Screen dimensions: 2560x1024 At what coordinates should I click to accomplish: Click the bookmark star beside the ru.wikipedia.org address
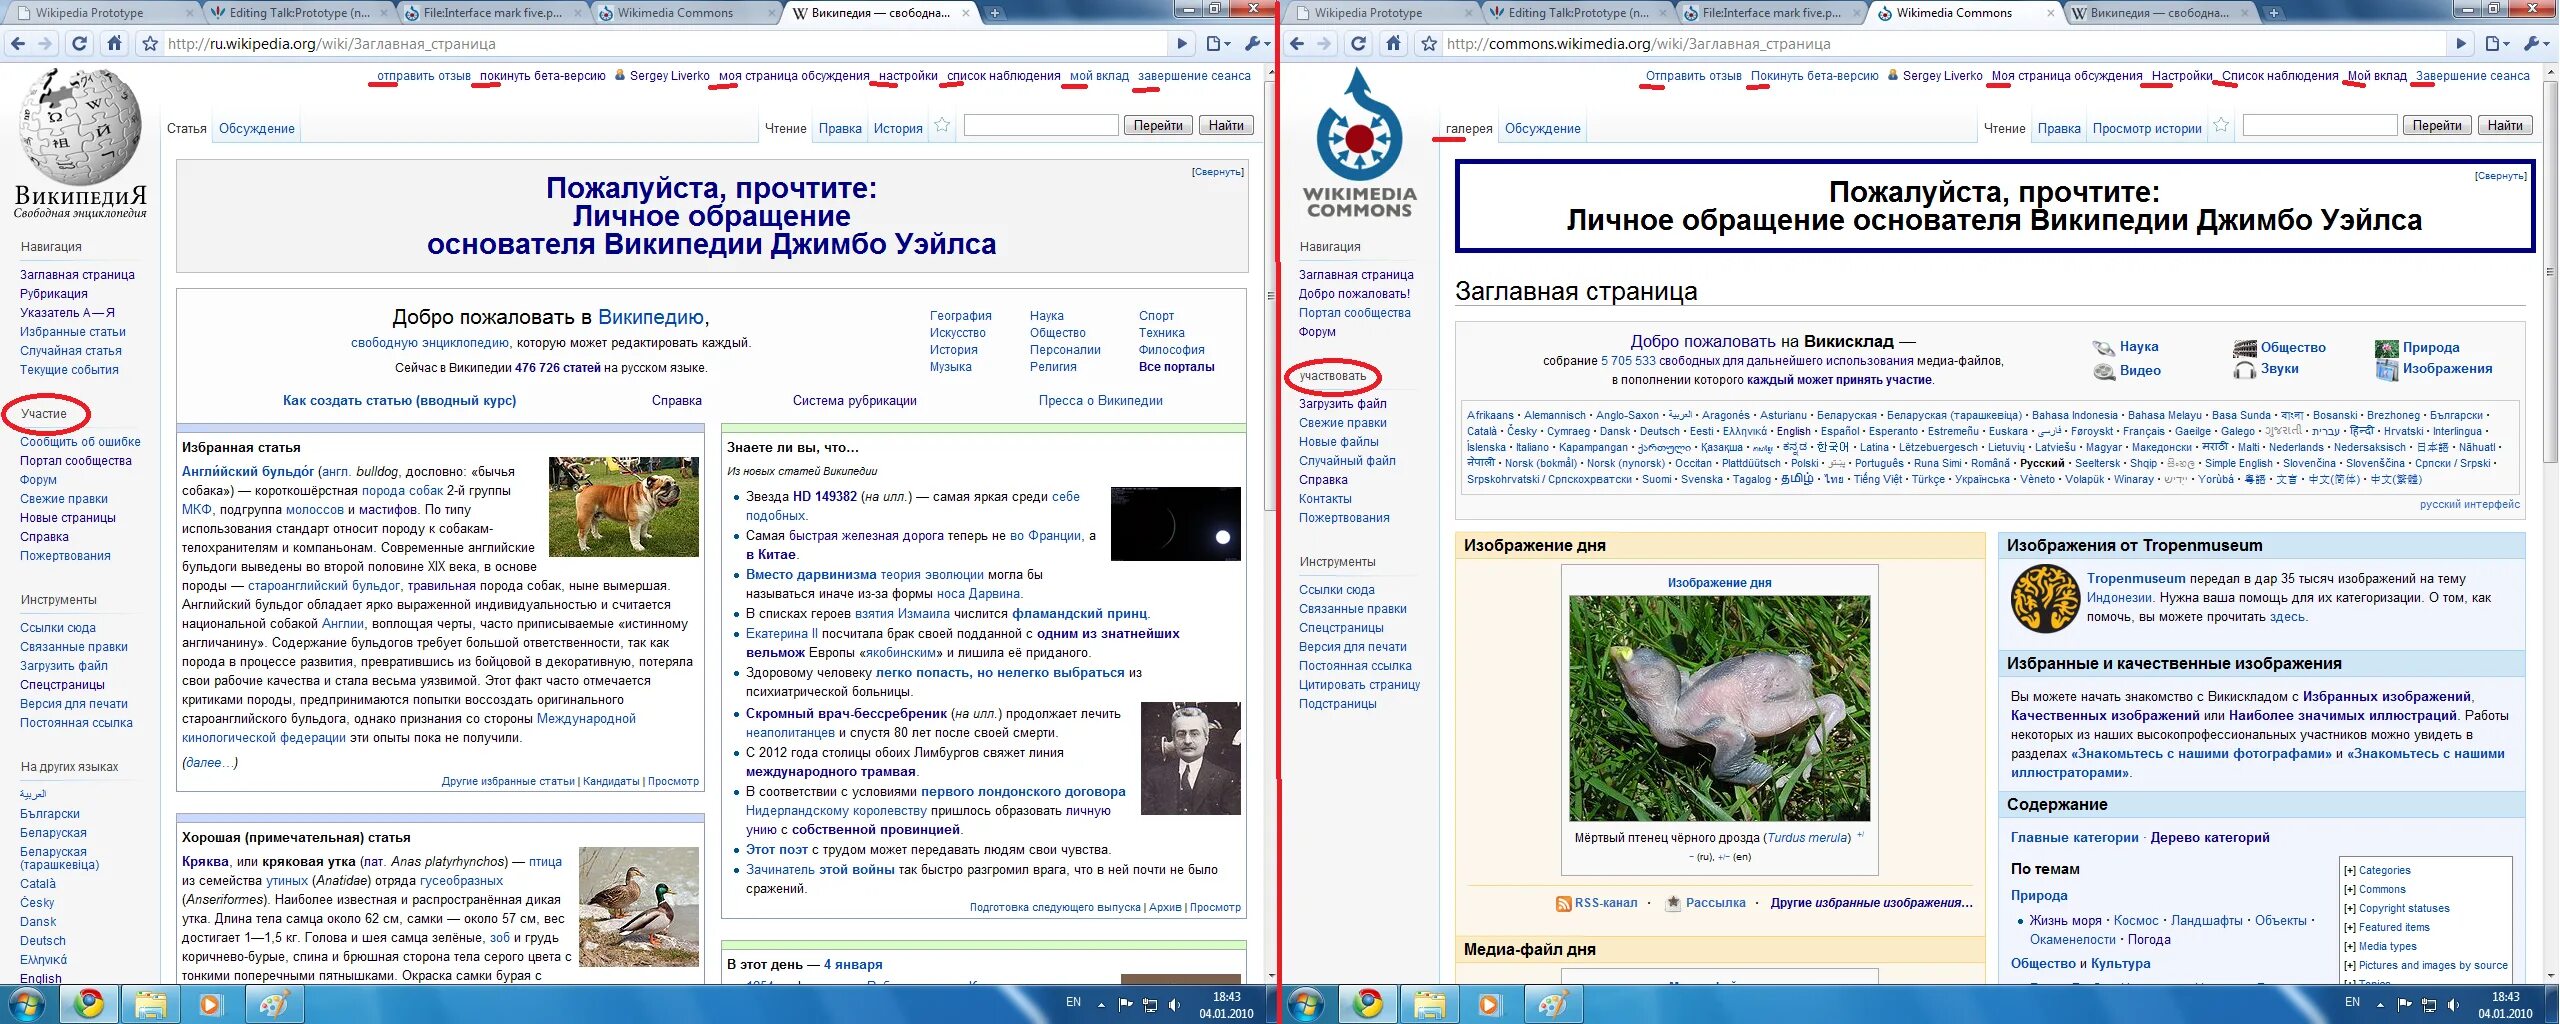point(150,44)
